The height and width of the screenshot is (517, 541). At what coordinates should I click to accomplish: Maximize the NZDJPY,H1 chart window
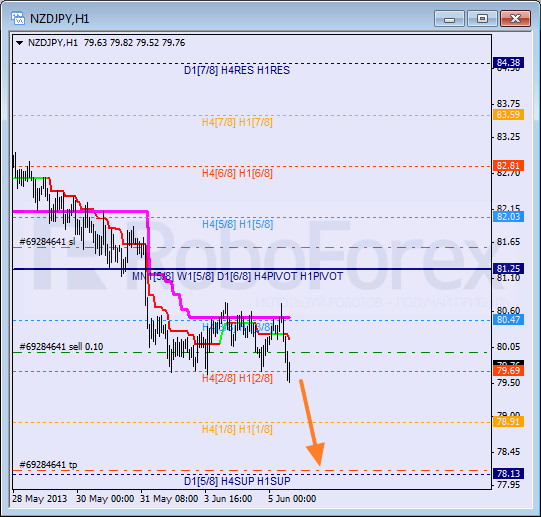click(482, 19)
